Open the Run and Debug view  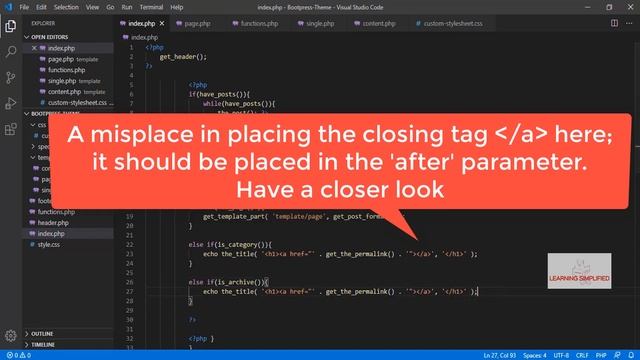point(11,103)
